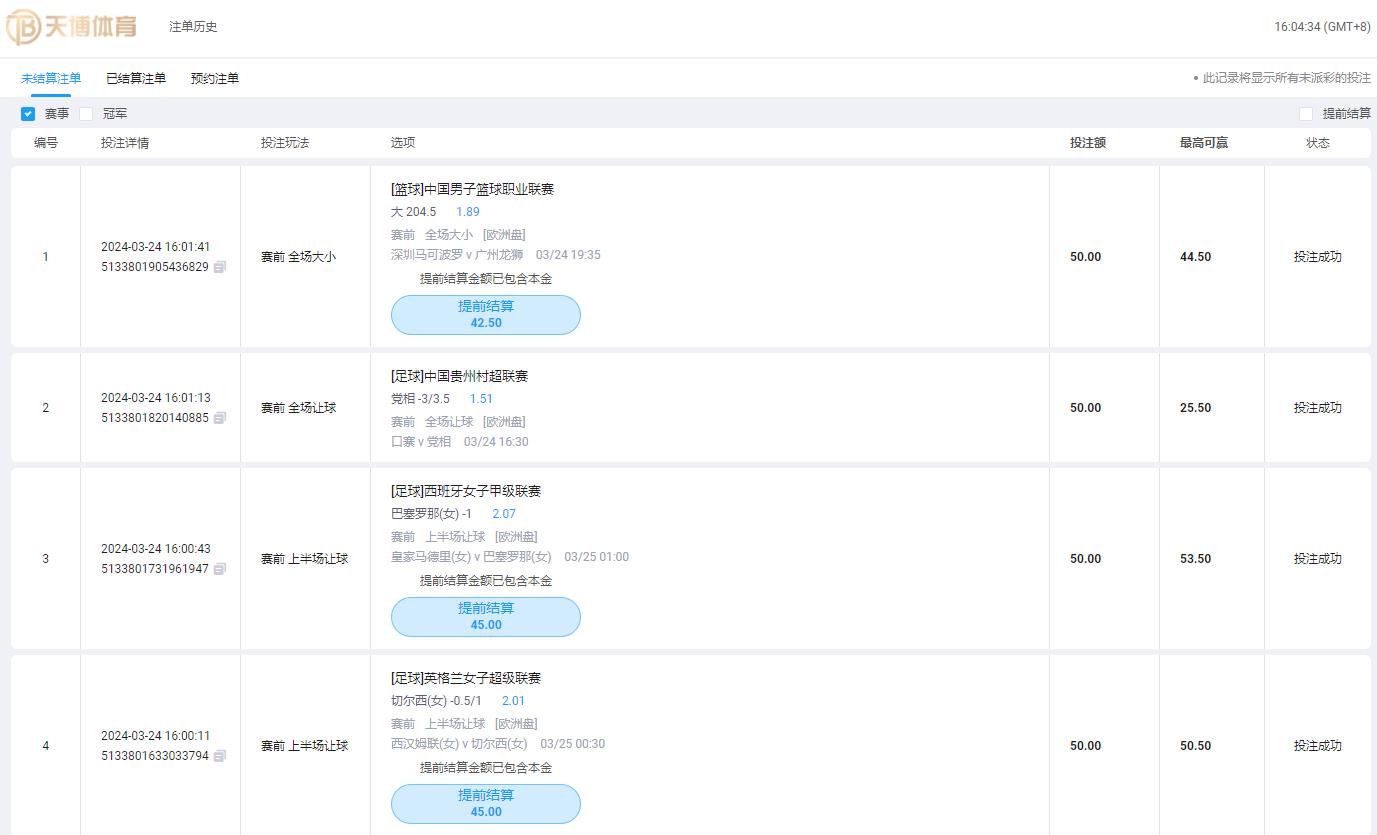Viewport: 1377px width, 835px height.
Task: Click timestamp 2024-03-24 16:01:13
Action: point(156,398)
